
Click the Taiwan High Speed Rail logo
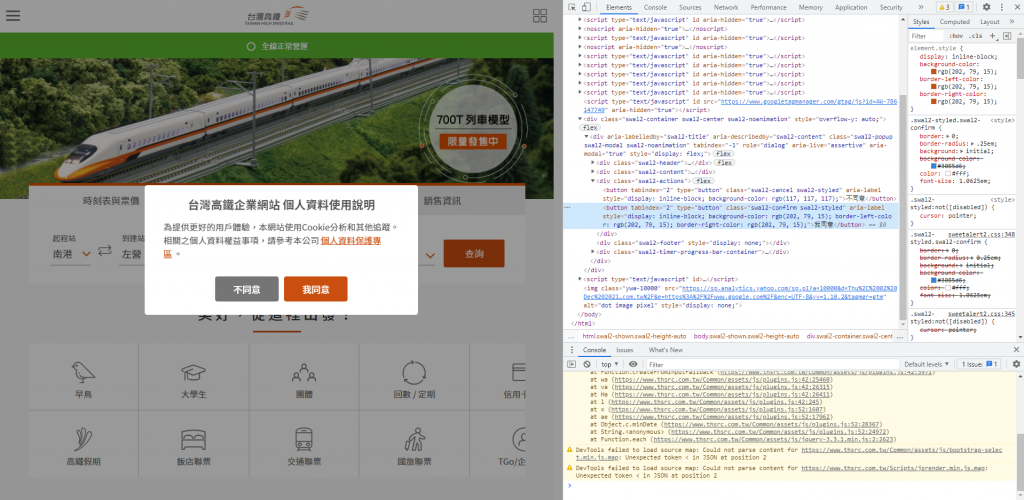(277, 16)
